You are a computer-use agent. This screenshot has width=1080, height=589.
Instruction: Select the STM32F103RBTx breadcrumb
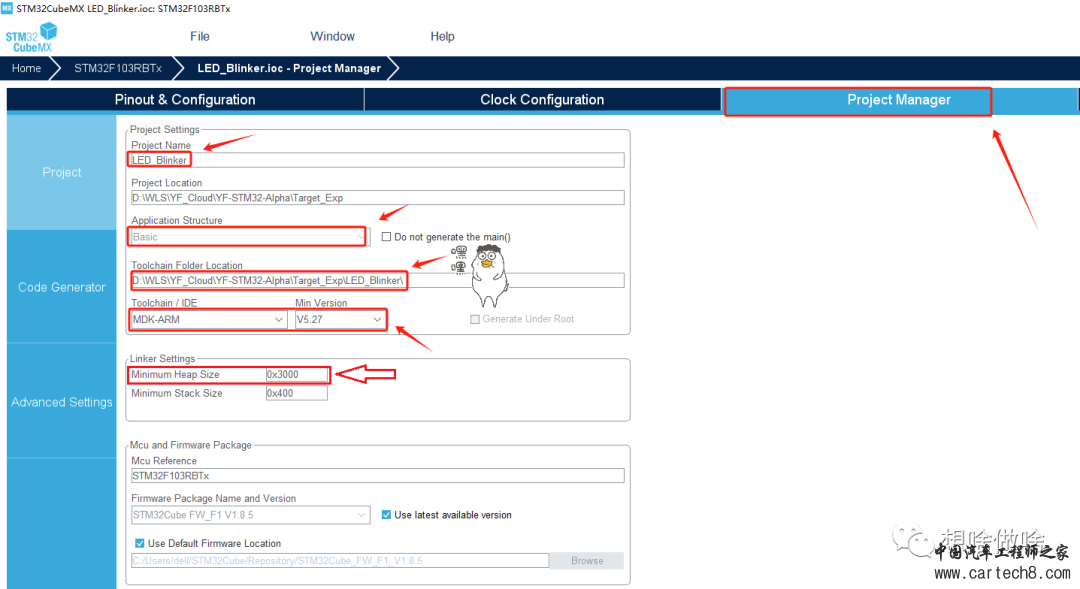pos(118,68)
